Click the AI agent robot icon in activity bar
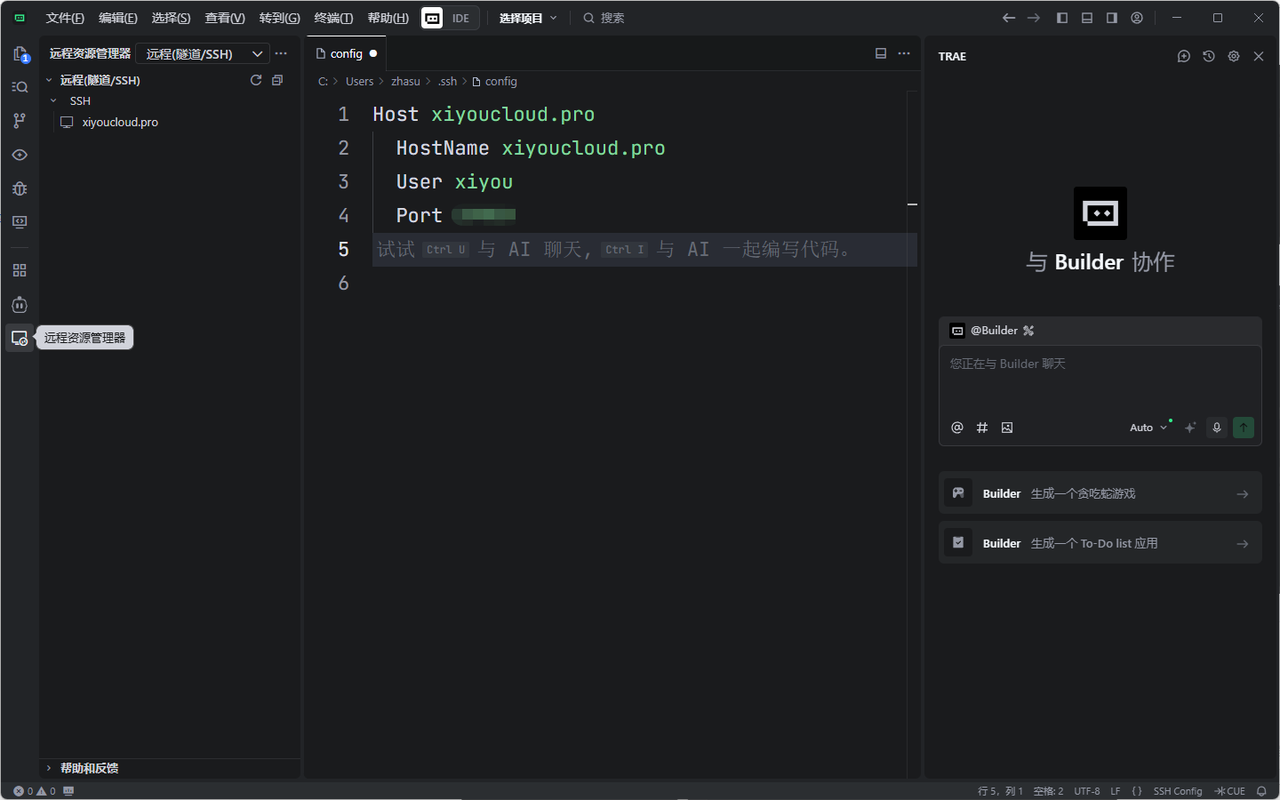The image size is (1280, 800). coord(19,304)
